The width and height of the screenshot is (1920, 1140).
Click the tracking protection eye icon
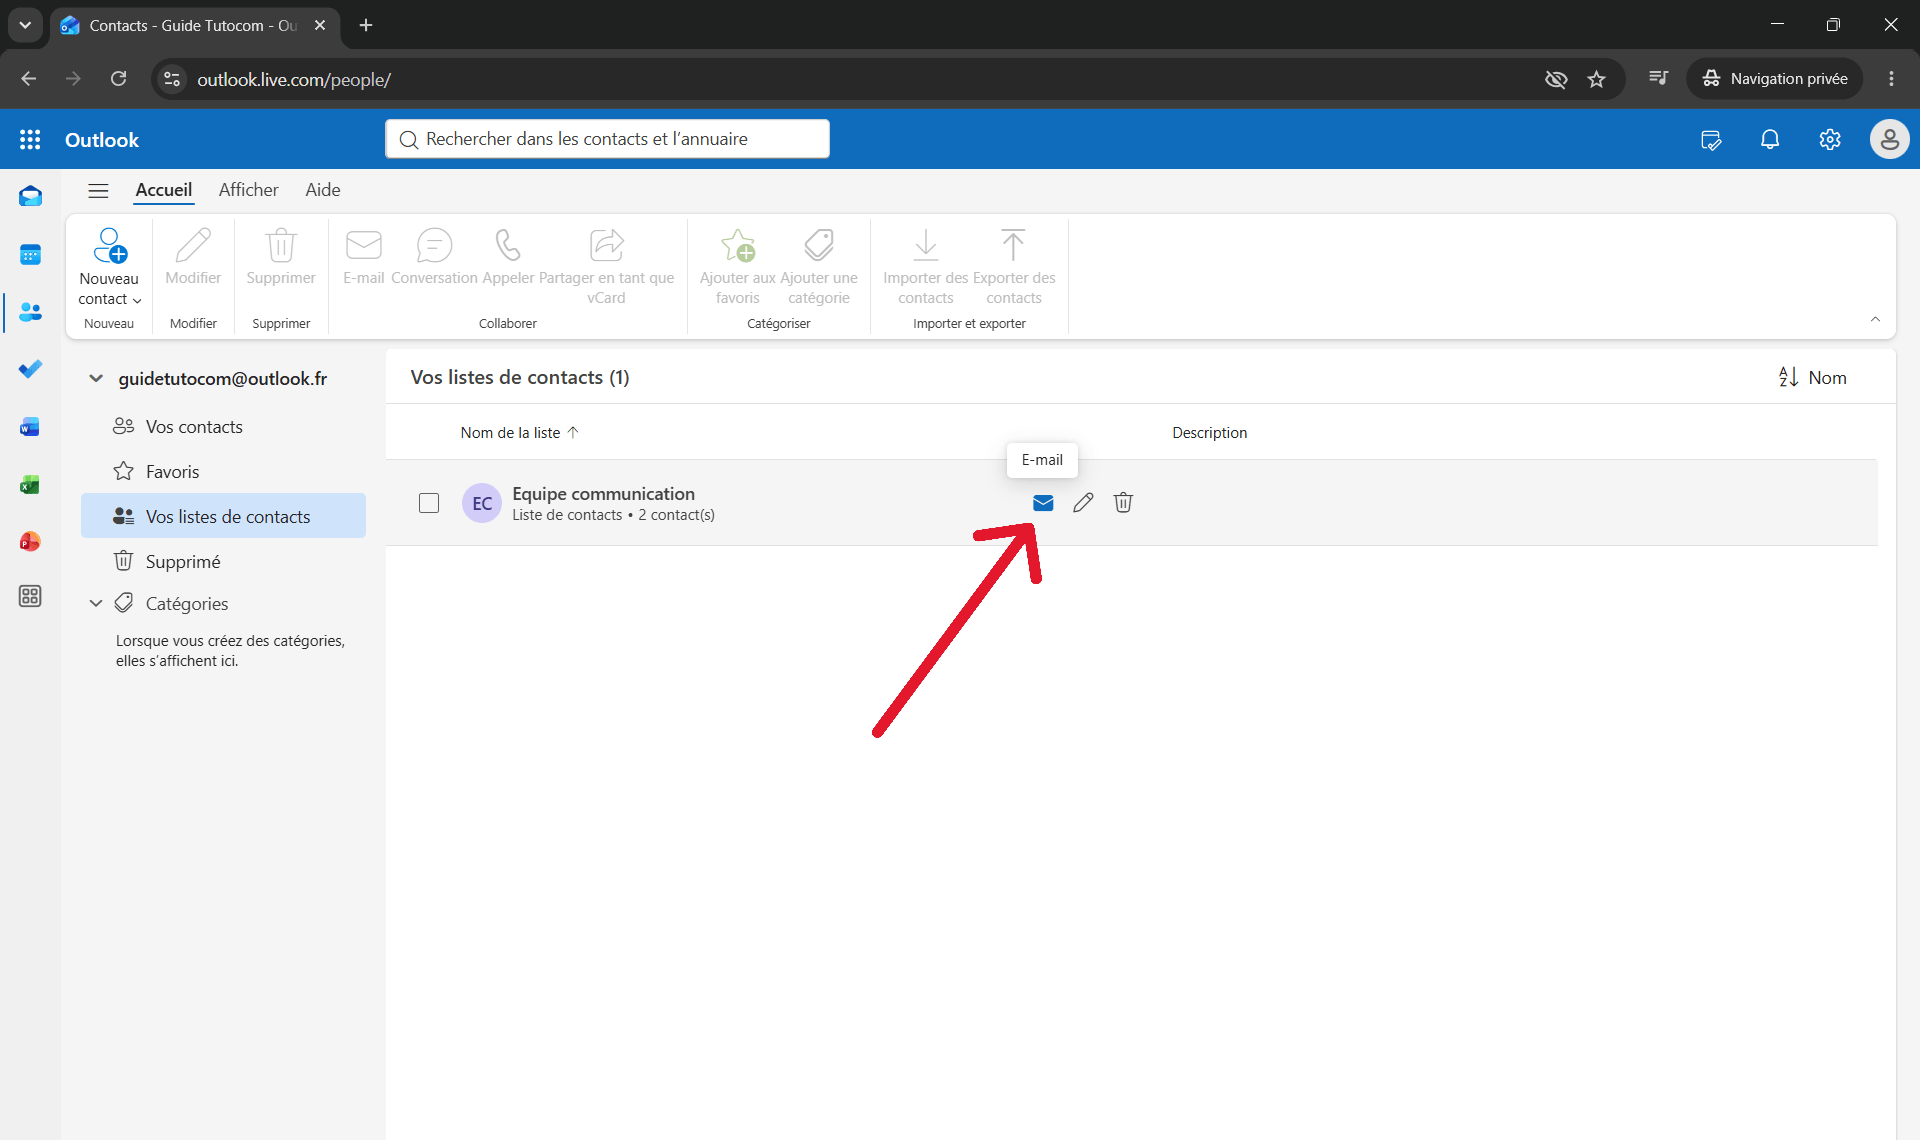(x=1556, y=79)
